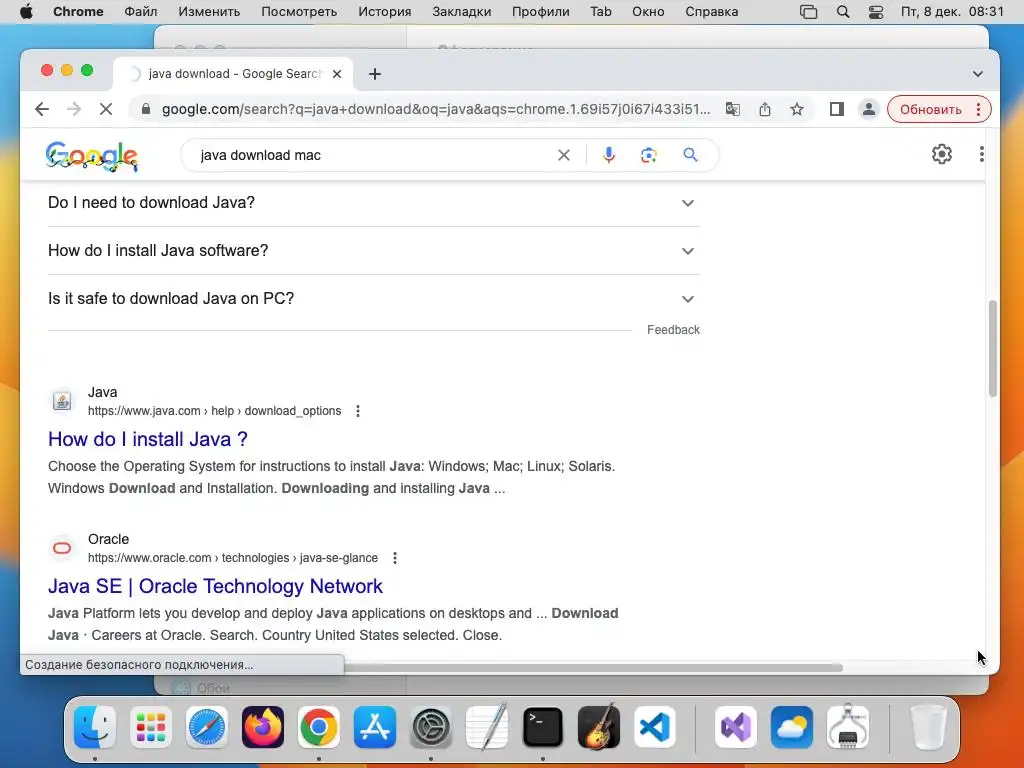The image size is (1024, 768).
Task: Click the Feedback link
Action: (x=673, y=330)
